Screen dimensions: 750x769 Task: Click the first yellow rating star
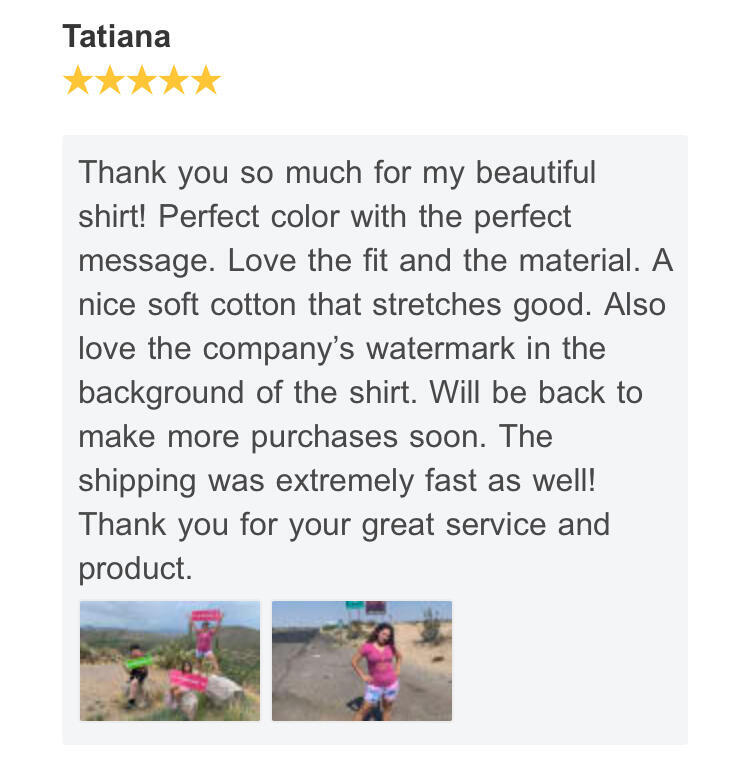(77, 81)
